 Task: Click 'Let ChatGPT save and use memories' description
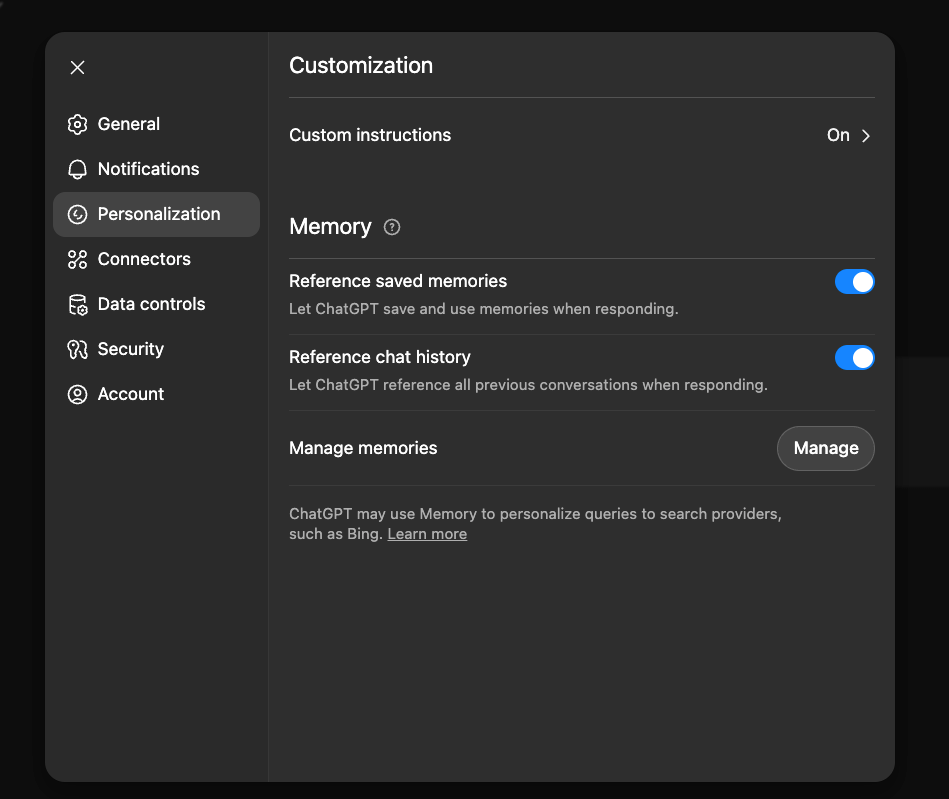(484, 309)
